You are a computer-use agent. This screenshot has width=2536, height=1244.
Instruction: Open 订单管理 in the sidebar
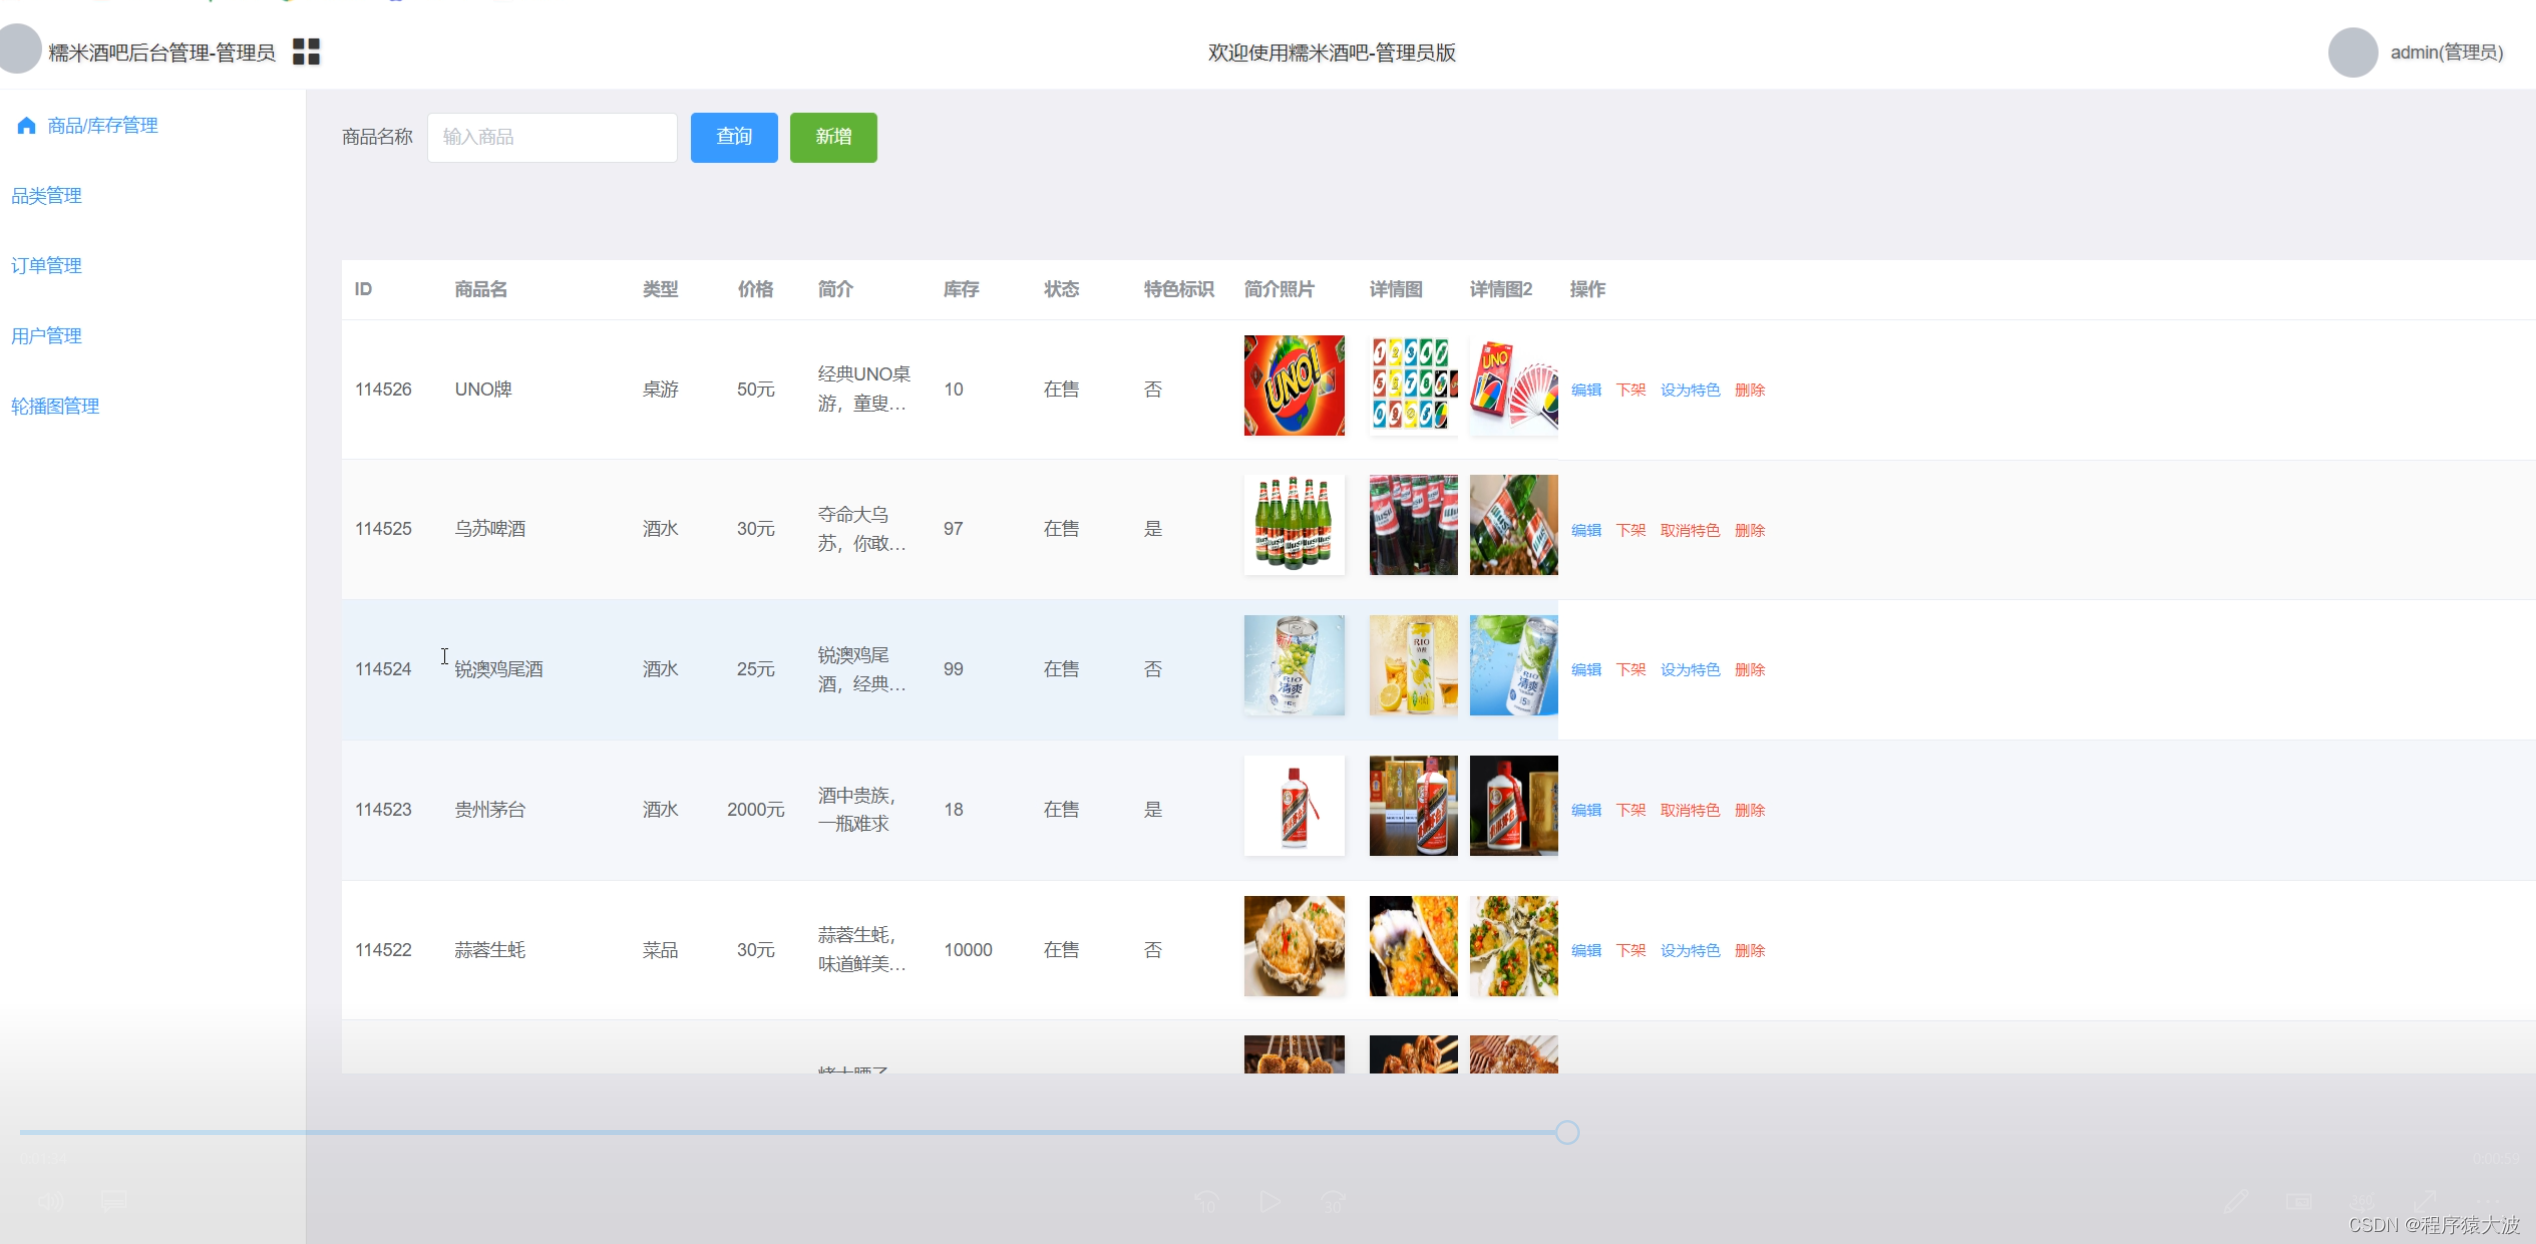tap(46, 265)
